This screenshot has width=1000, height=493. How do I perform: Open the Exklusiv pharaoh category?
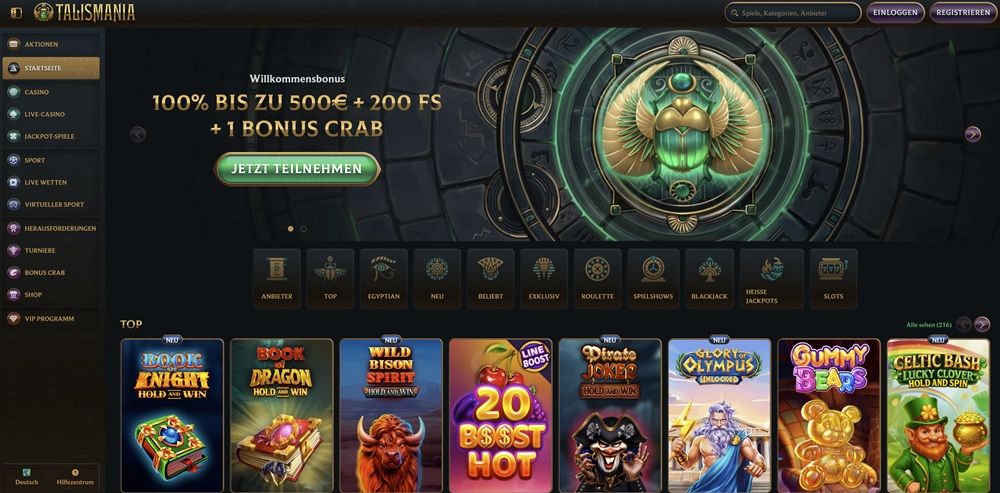tap(544, 279)
